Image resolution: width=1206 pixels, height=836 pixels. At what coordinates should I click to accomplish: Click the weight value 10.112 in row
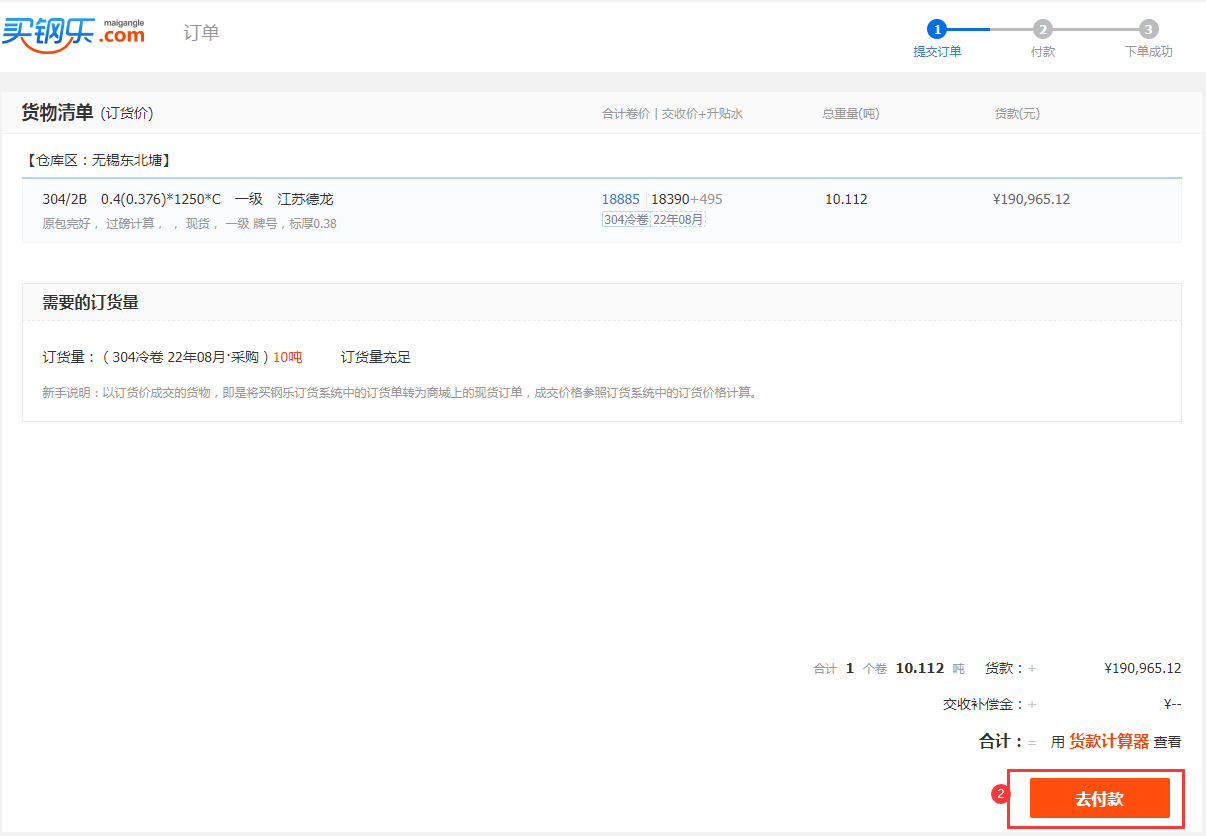click(846, 199)
